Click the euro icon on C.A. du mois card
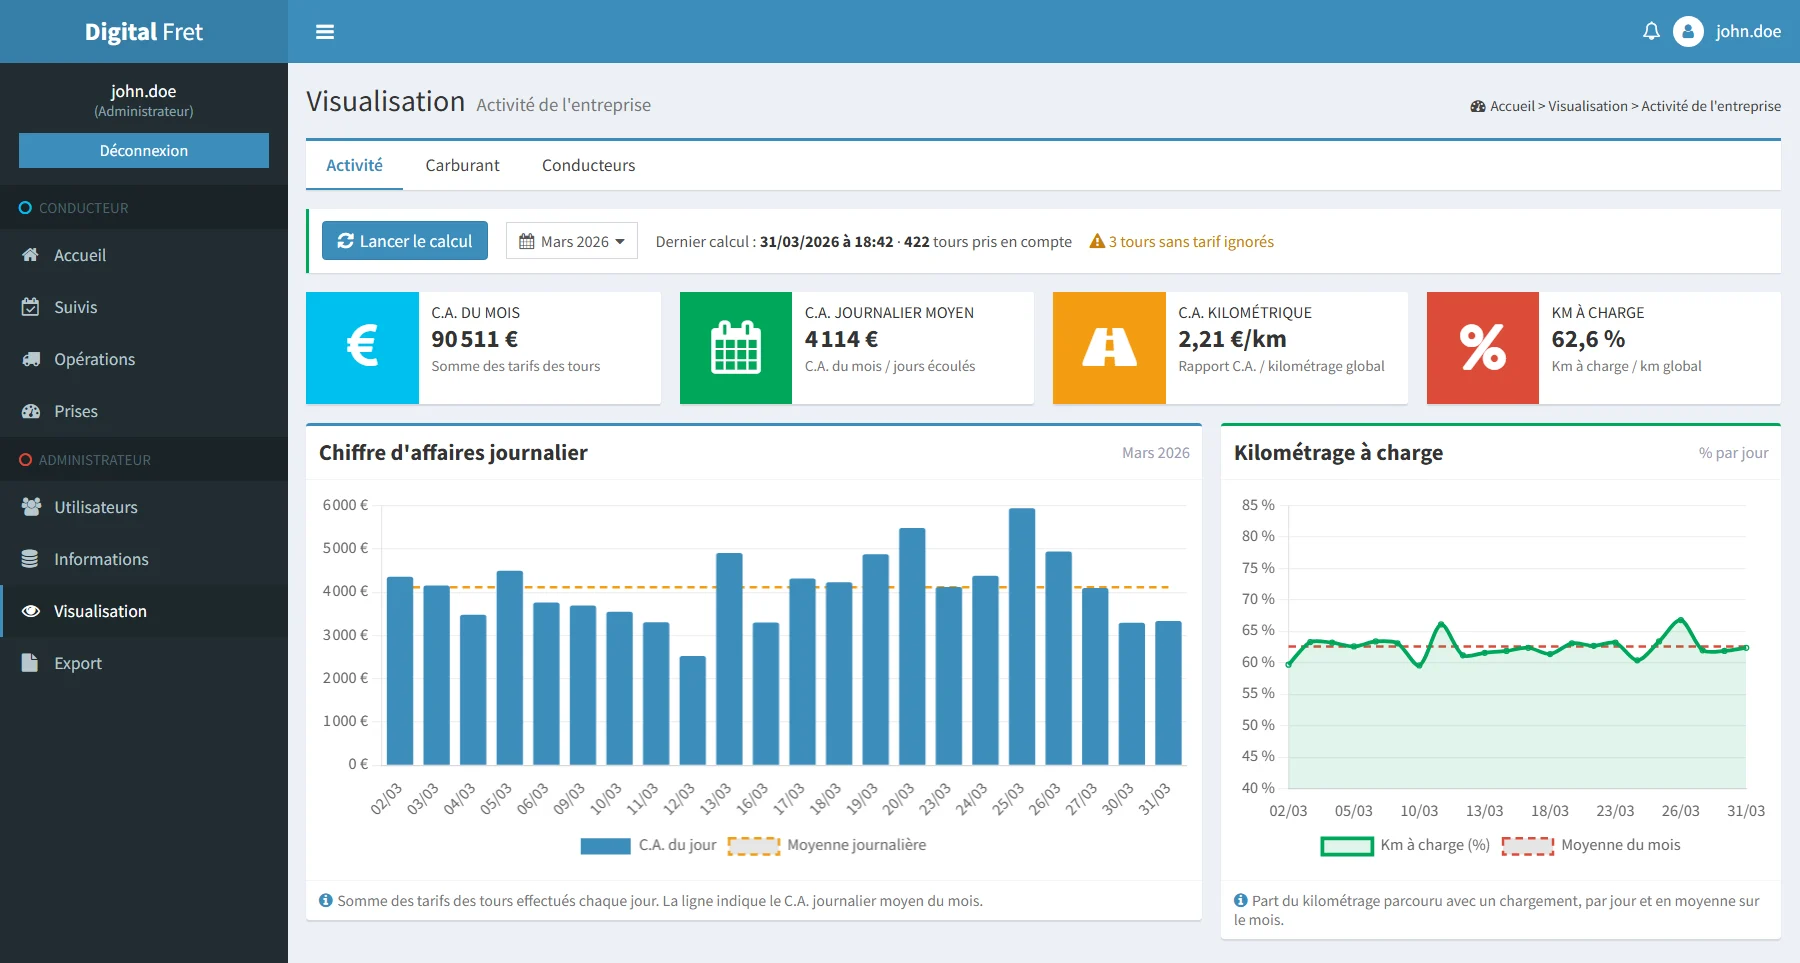 click(362, 347)
